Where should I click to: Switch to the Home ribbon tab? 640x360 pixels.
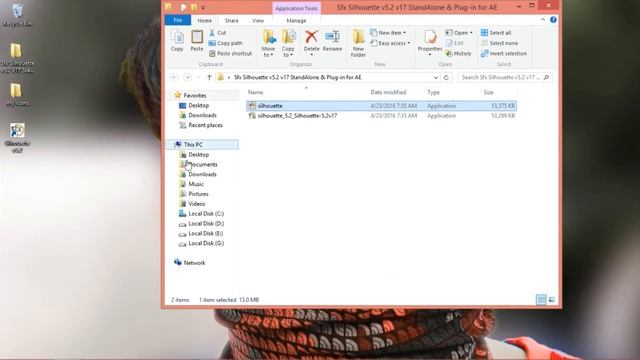click(204, 20)
